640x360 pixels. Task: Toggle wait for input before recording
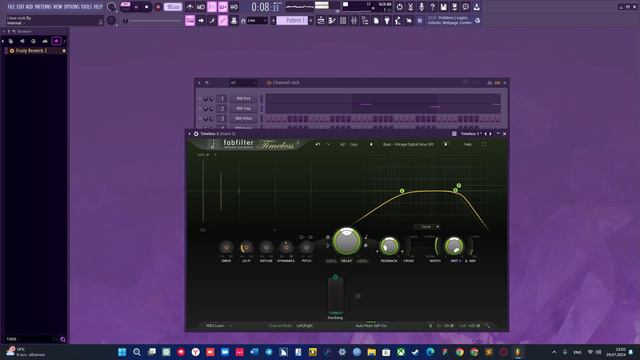coord(201,7)
